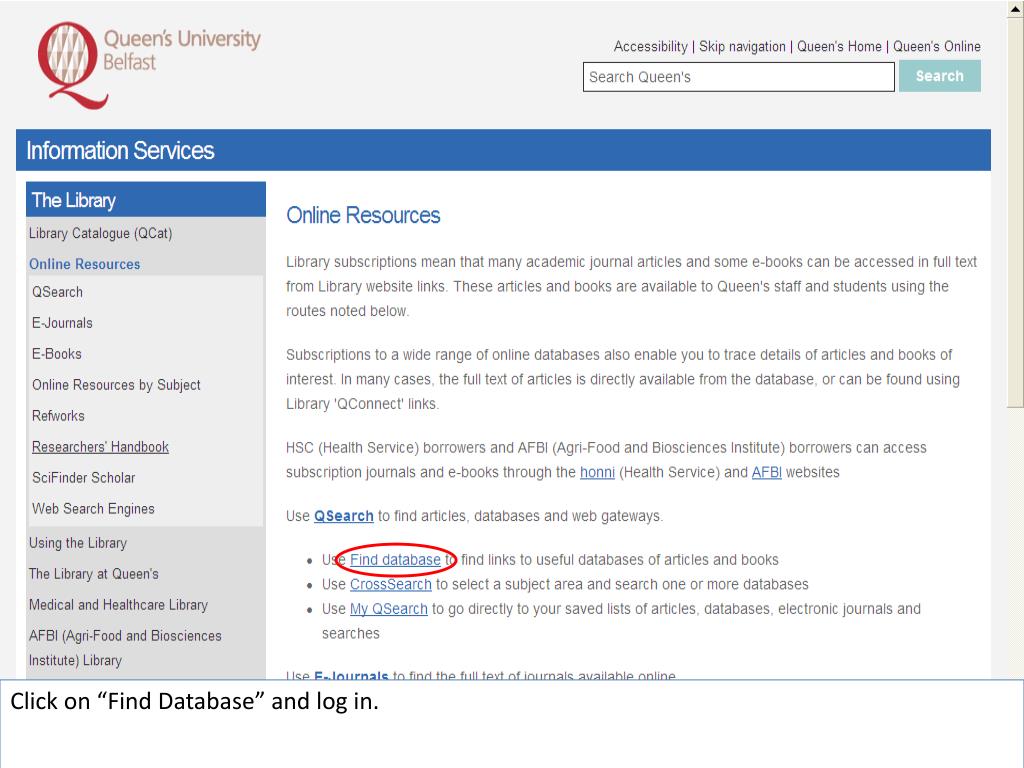Open Queen's Online link
The image size is (1024, 768).
936,46
